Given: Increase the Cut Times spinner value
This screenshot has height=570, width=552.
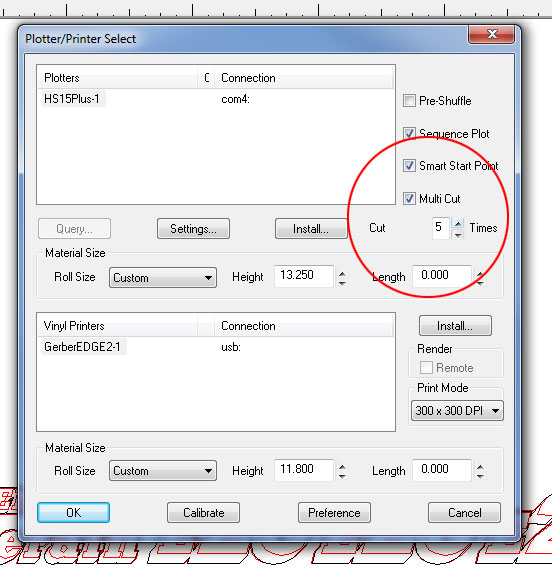Looking at the screenshot, I should 458,223.
